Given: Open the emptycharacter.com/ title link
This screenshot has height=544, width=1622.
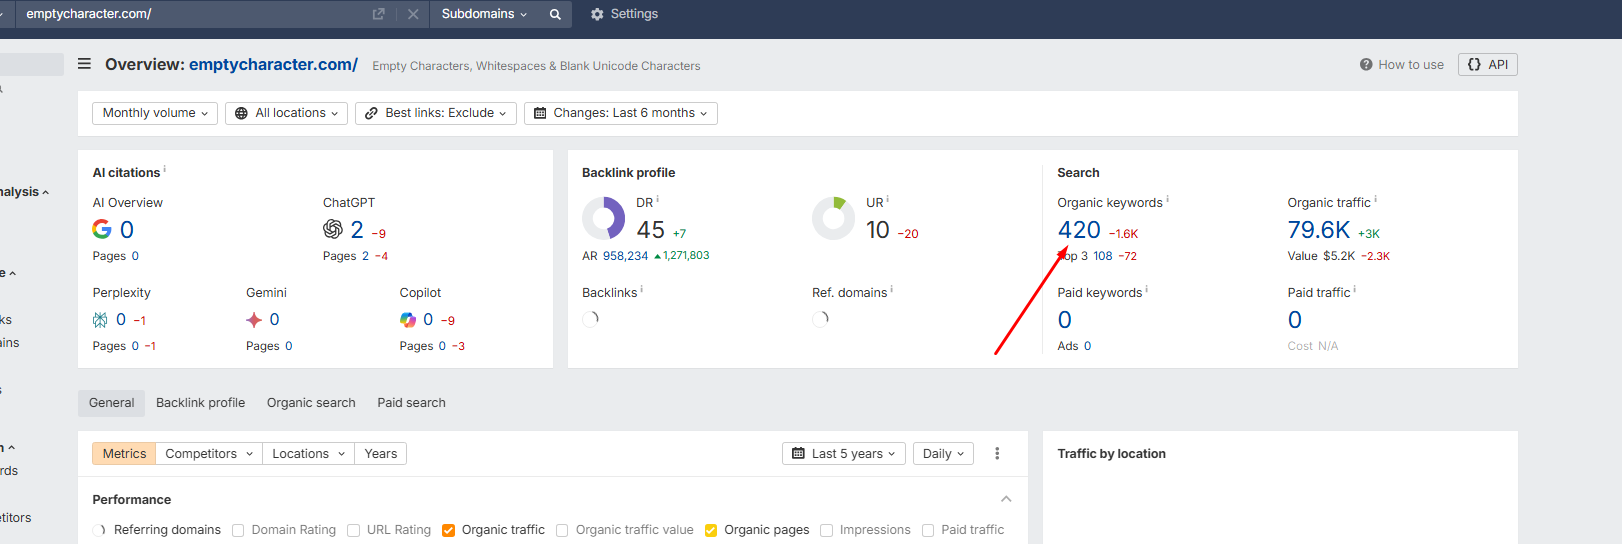Looking at the screenshot, I should coord(273,64).
